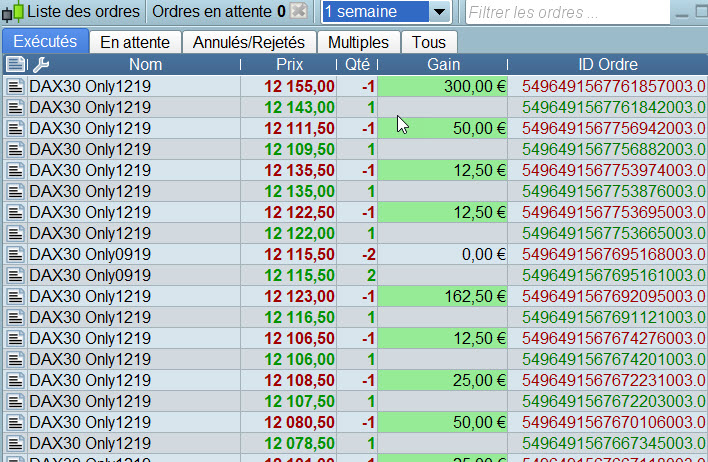The image size is (708, 462).
Task: Click the row icon for the 12 080,50 order
Action: 15,422
